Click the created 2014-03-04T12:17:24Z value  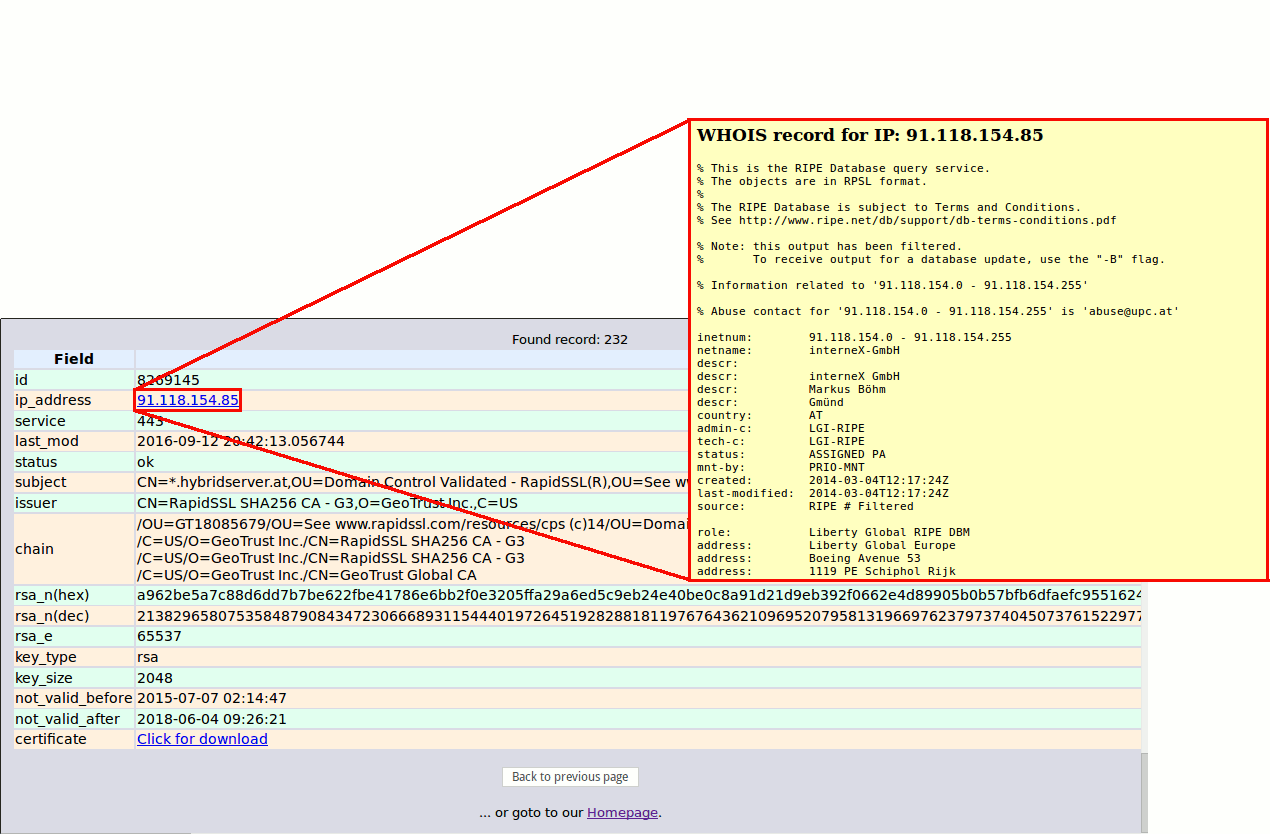879,480
